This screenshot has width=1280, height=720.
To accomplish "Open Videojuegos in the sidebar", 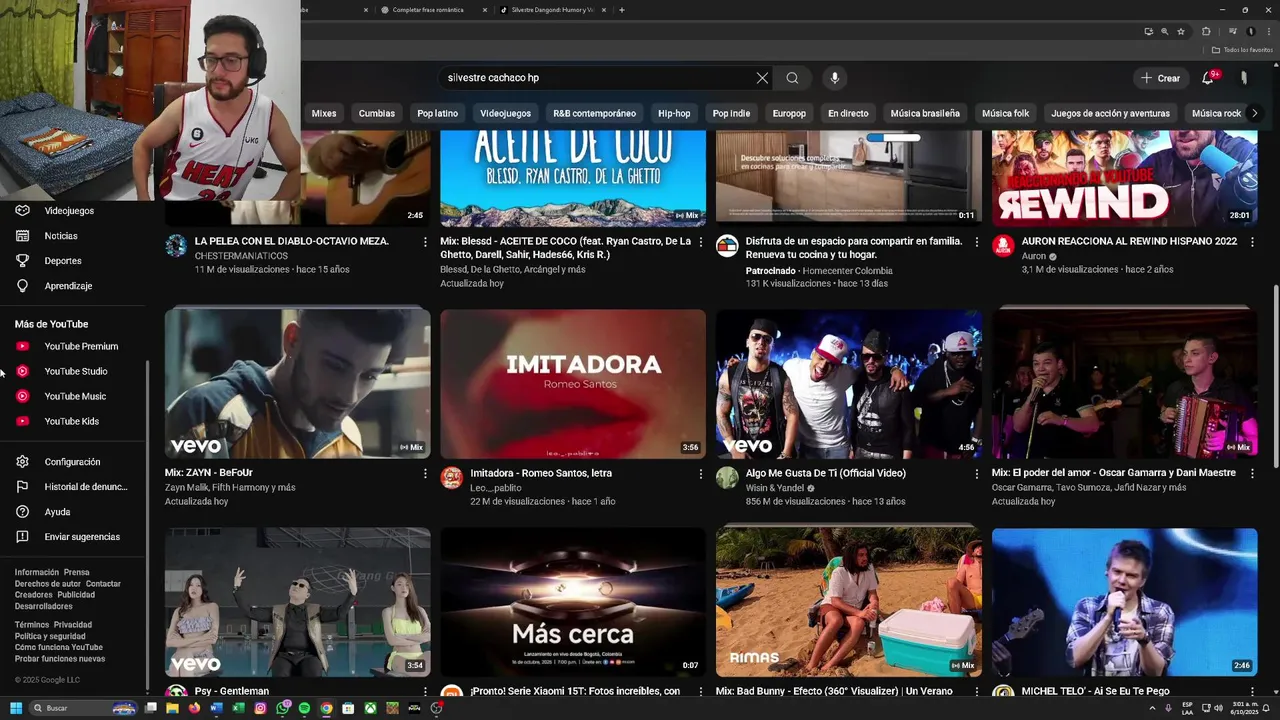I will click(69, 211).
